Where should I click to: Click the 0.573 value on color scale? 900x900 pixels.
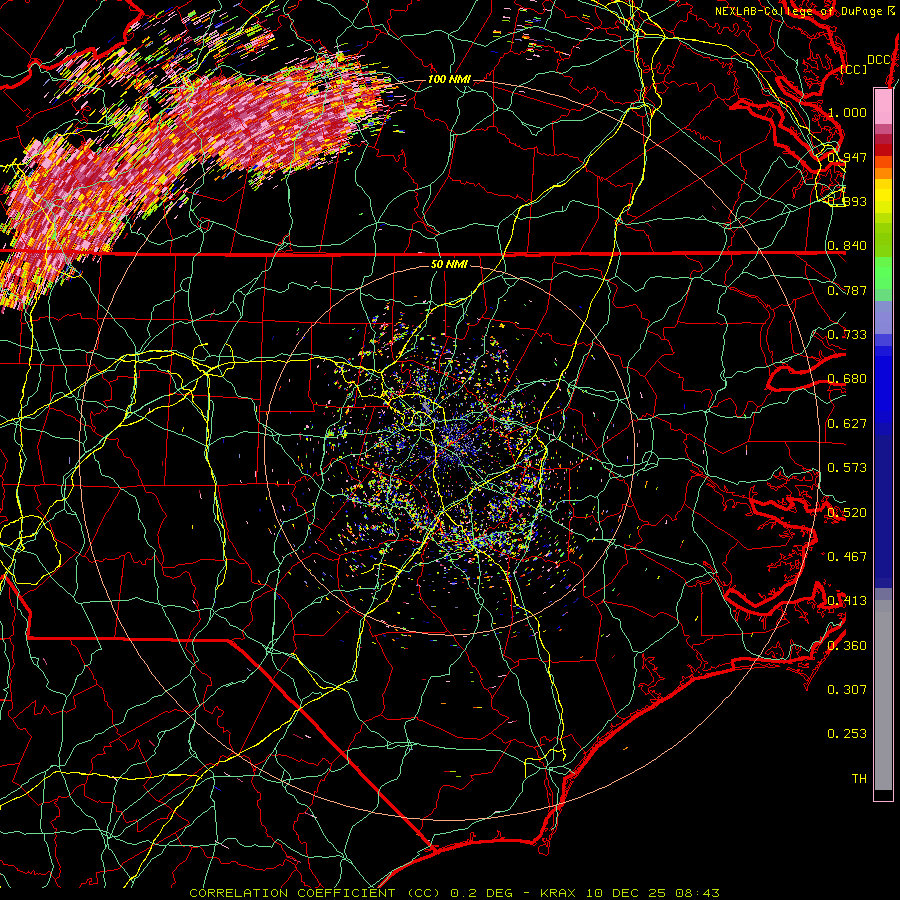coord(847,468)
